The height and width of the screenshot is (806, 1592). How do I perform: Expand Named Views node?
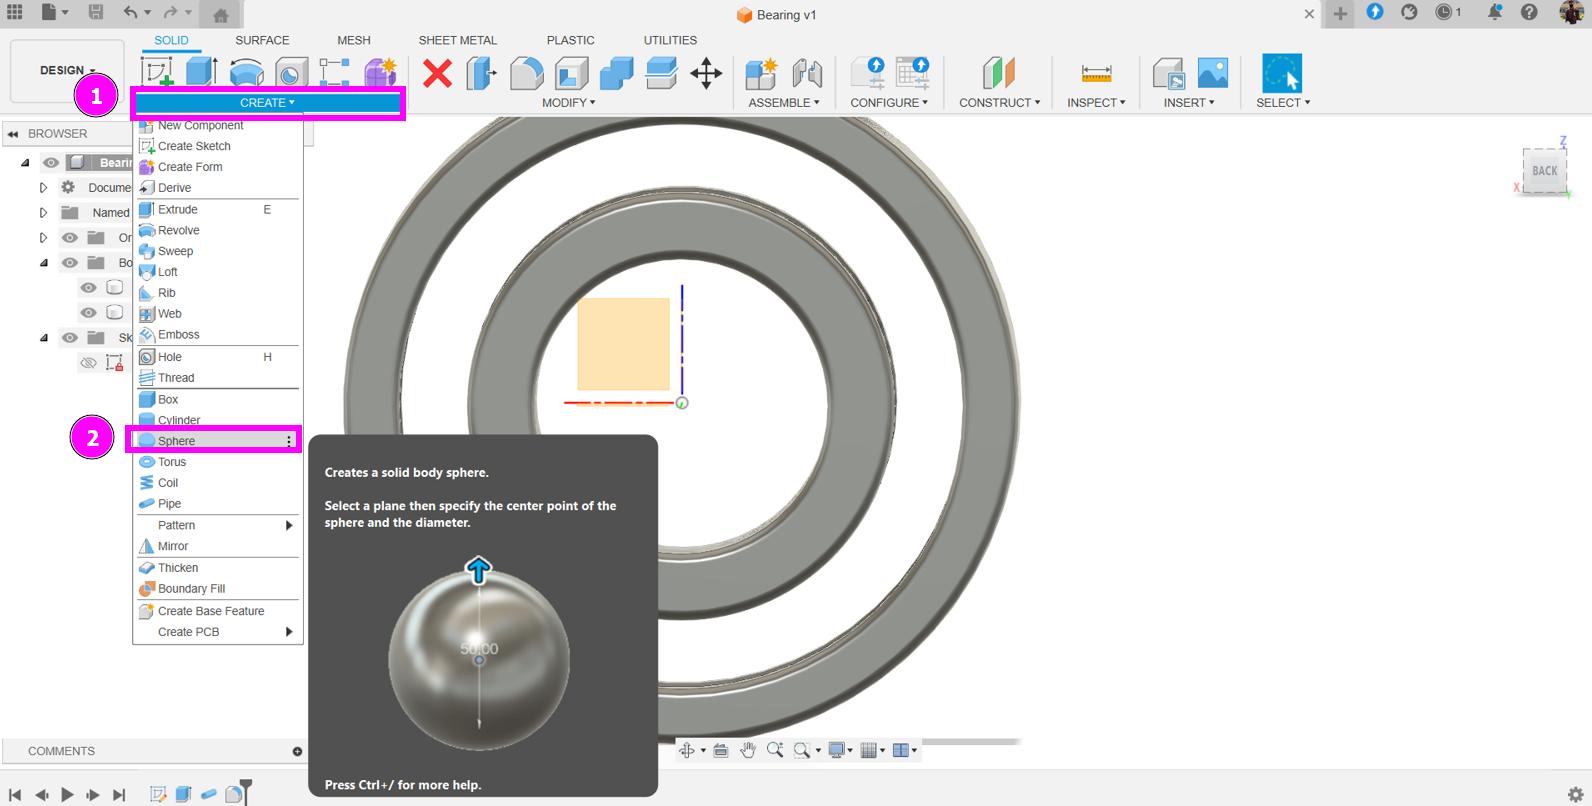[x=43, y=212]
